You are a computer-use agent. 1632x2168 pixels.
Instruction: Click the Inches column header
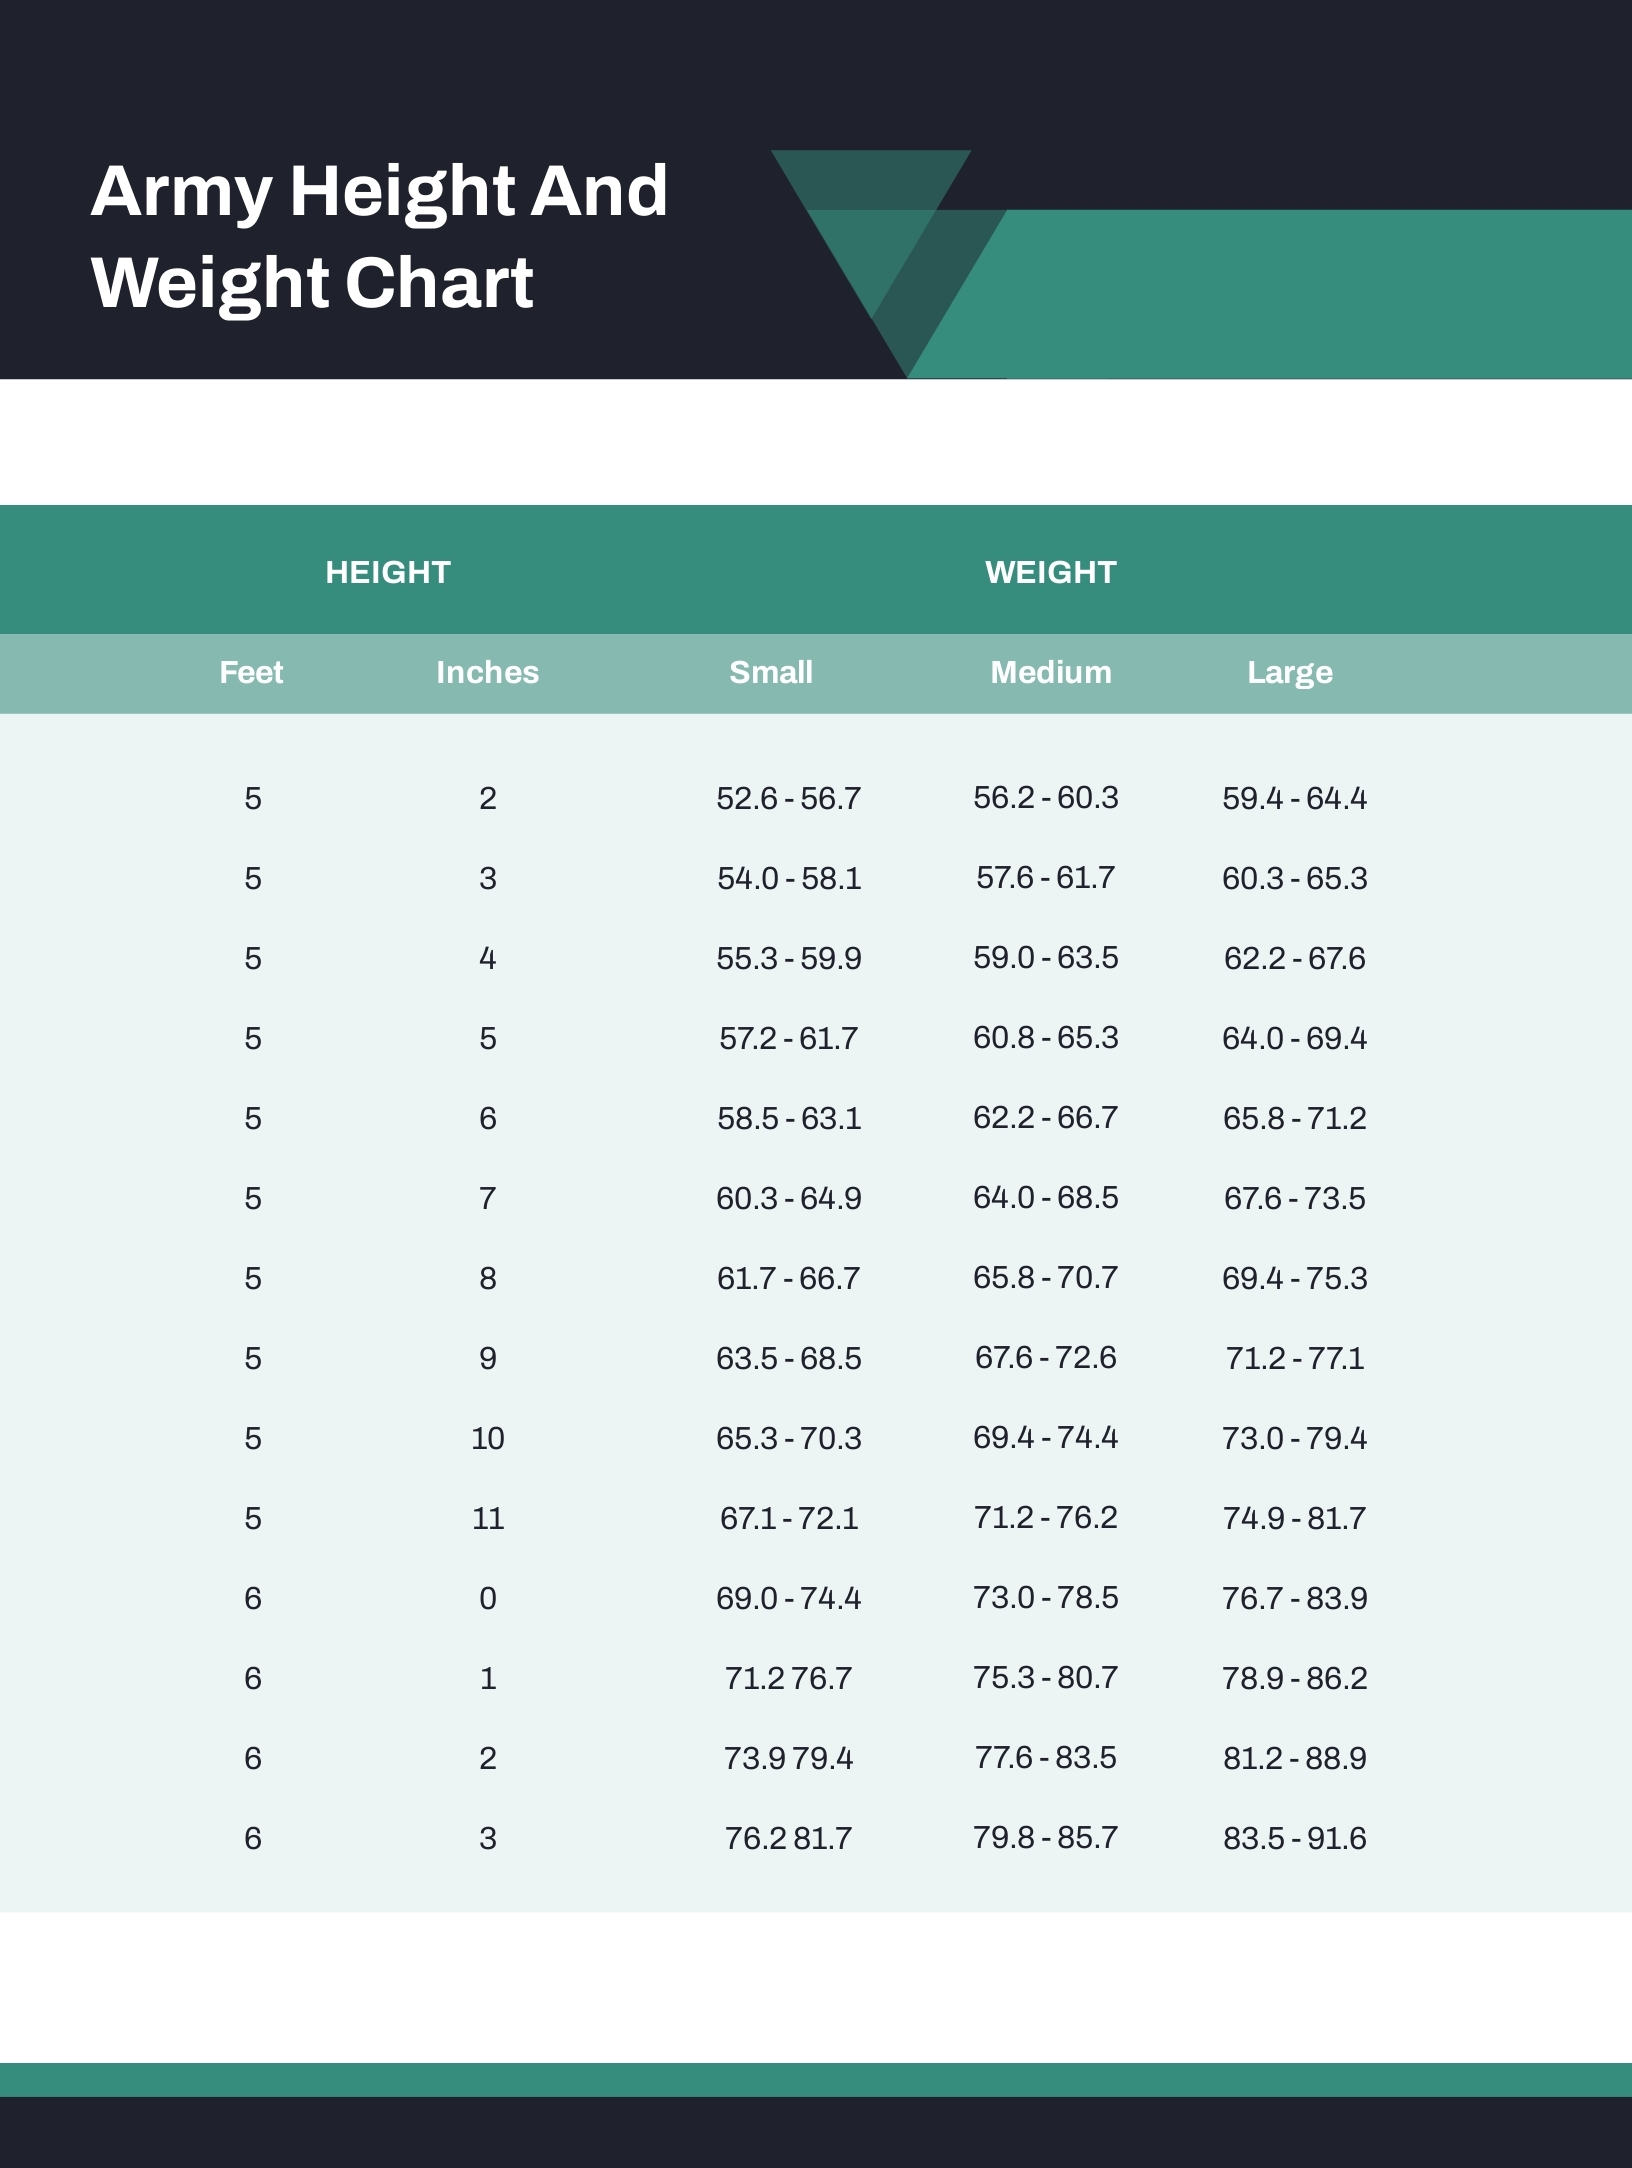[x=487, y=672]
